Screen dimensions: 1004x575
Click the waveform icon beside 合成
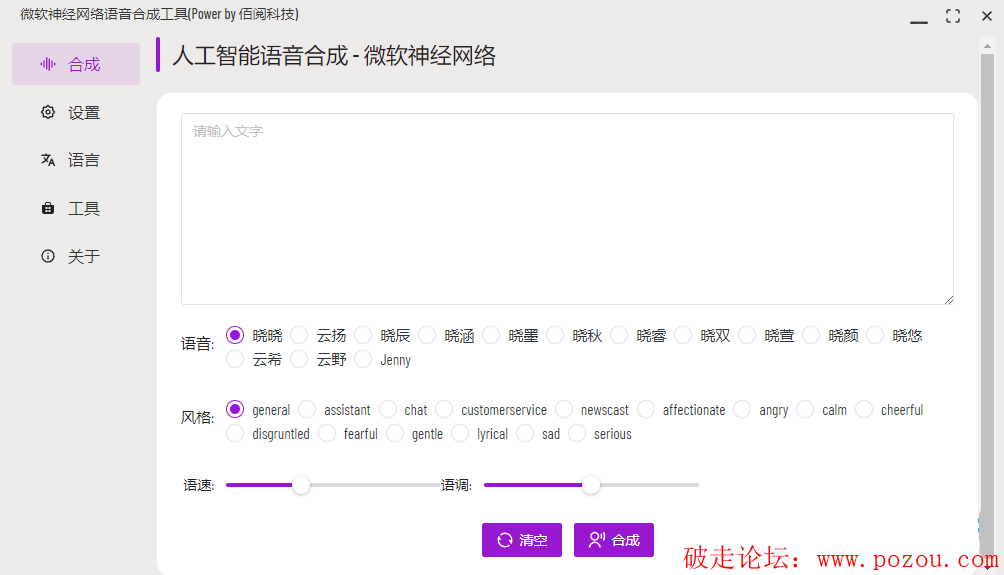tap(48, 64)
